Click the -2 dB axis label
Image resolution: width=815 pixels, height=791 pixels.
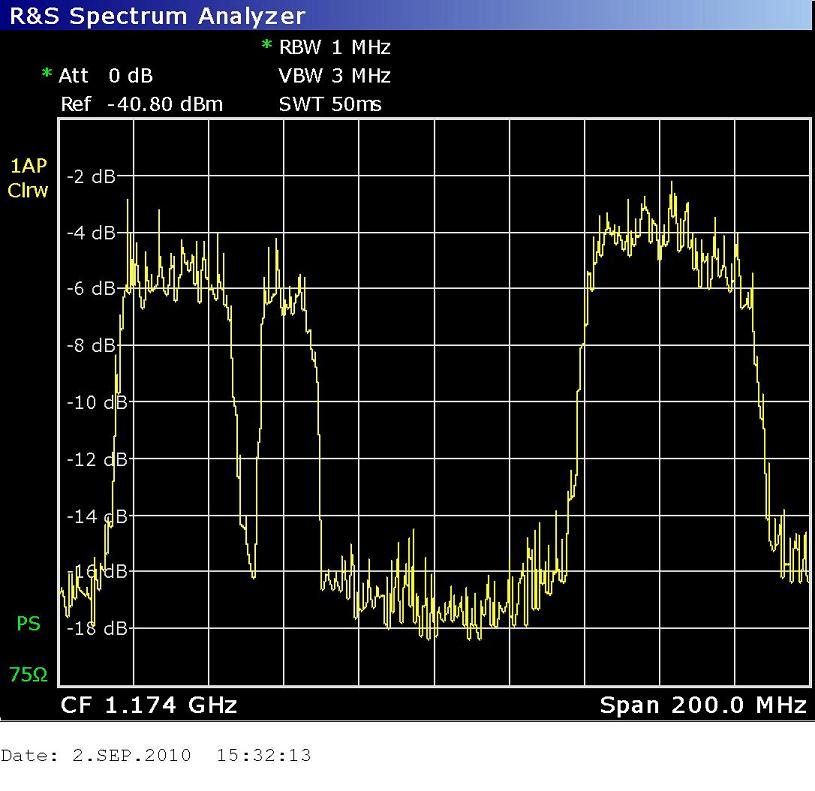(x=90, y=176)
